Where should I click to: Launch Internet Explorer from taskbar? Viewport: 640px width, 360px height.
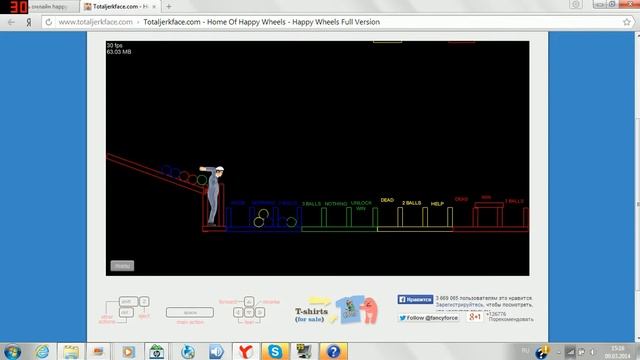[x=42, y=352]
